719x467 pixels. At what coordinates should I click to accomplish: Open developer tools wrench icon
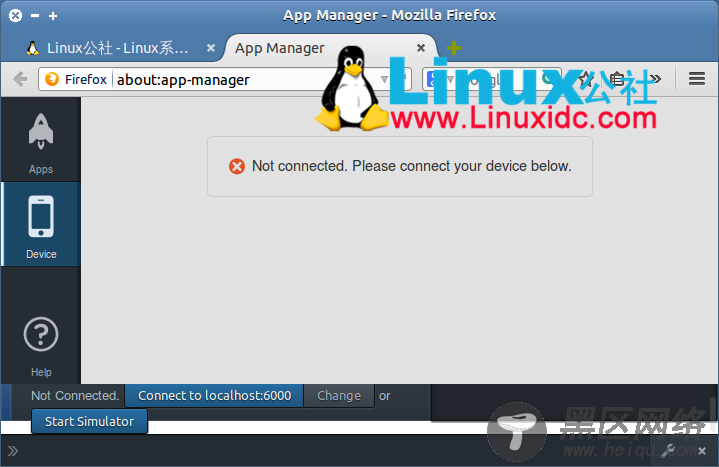point(668,451)
